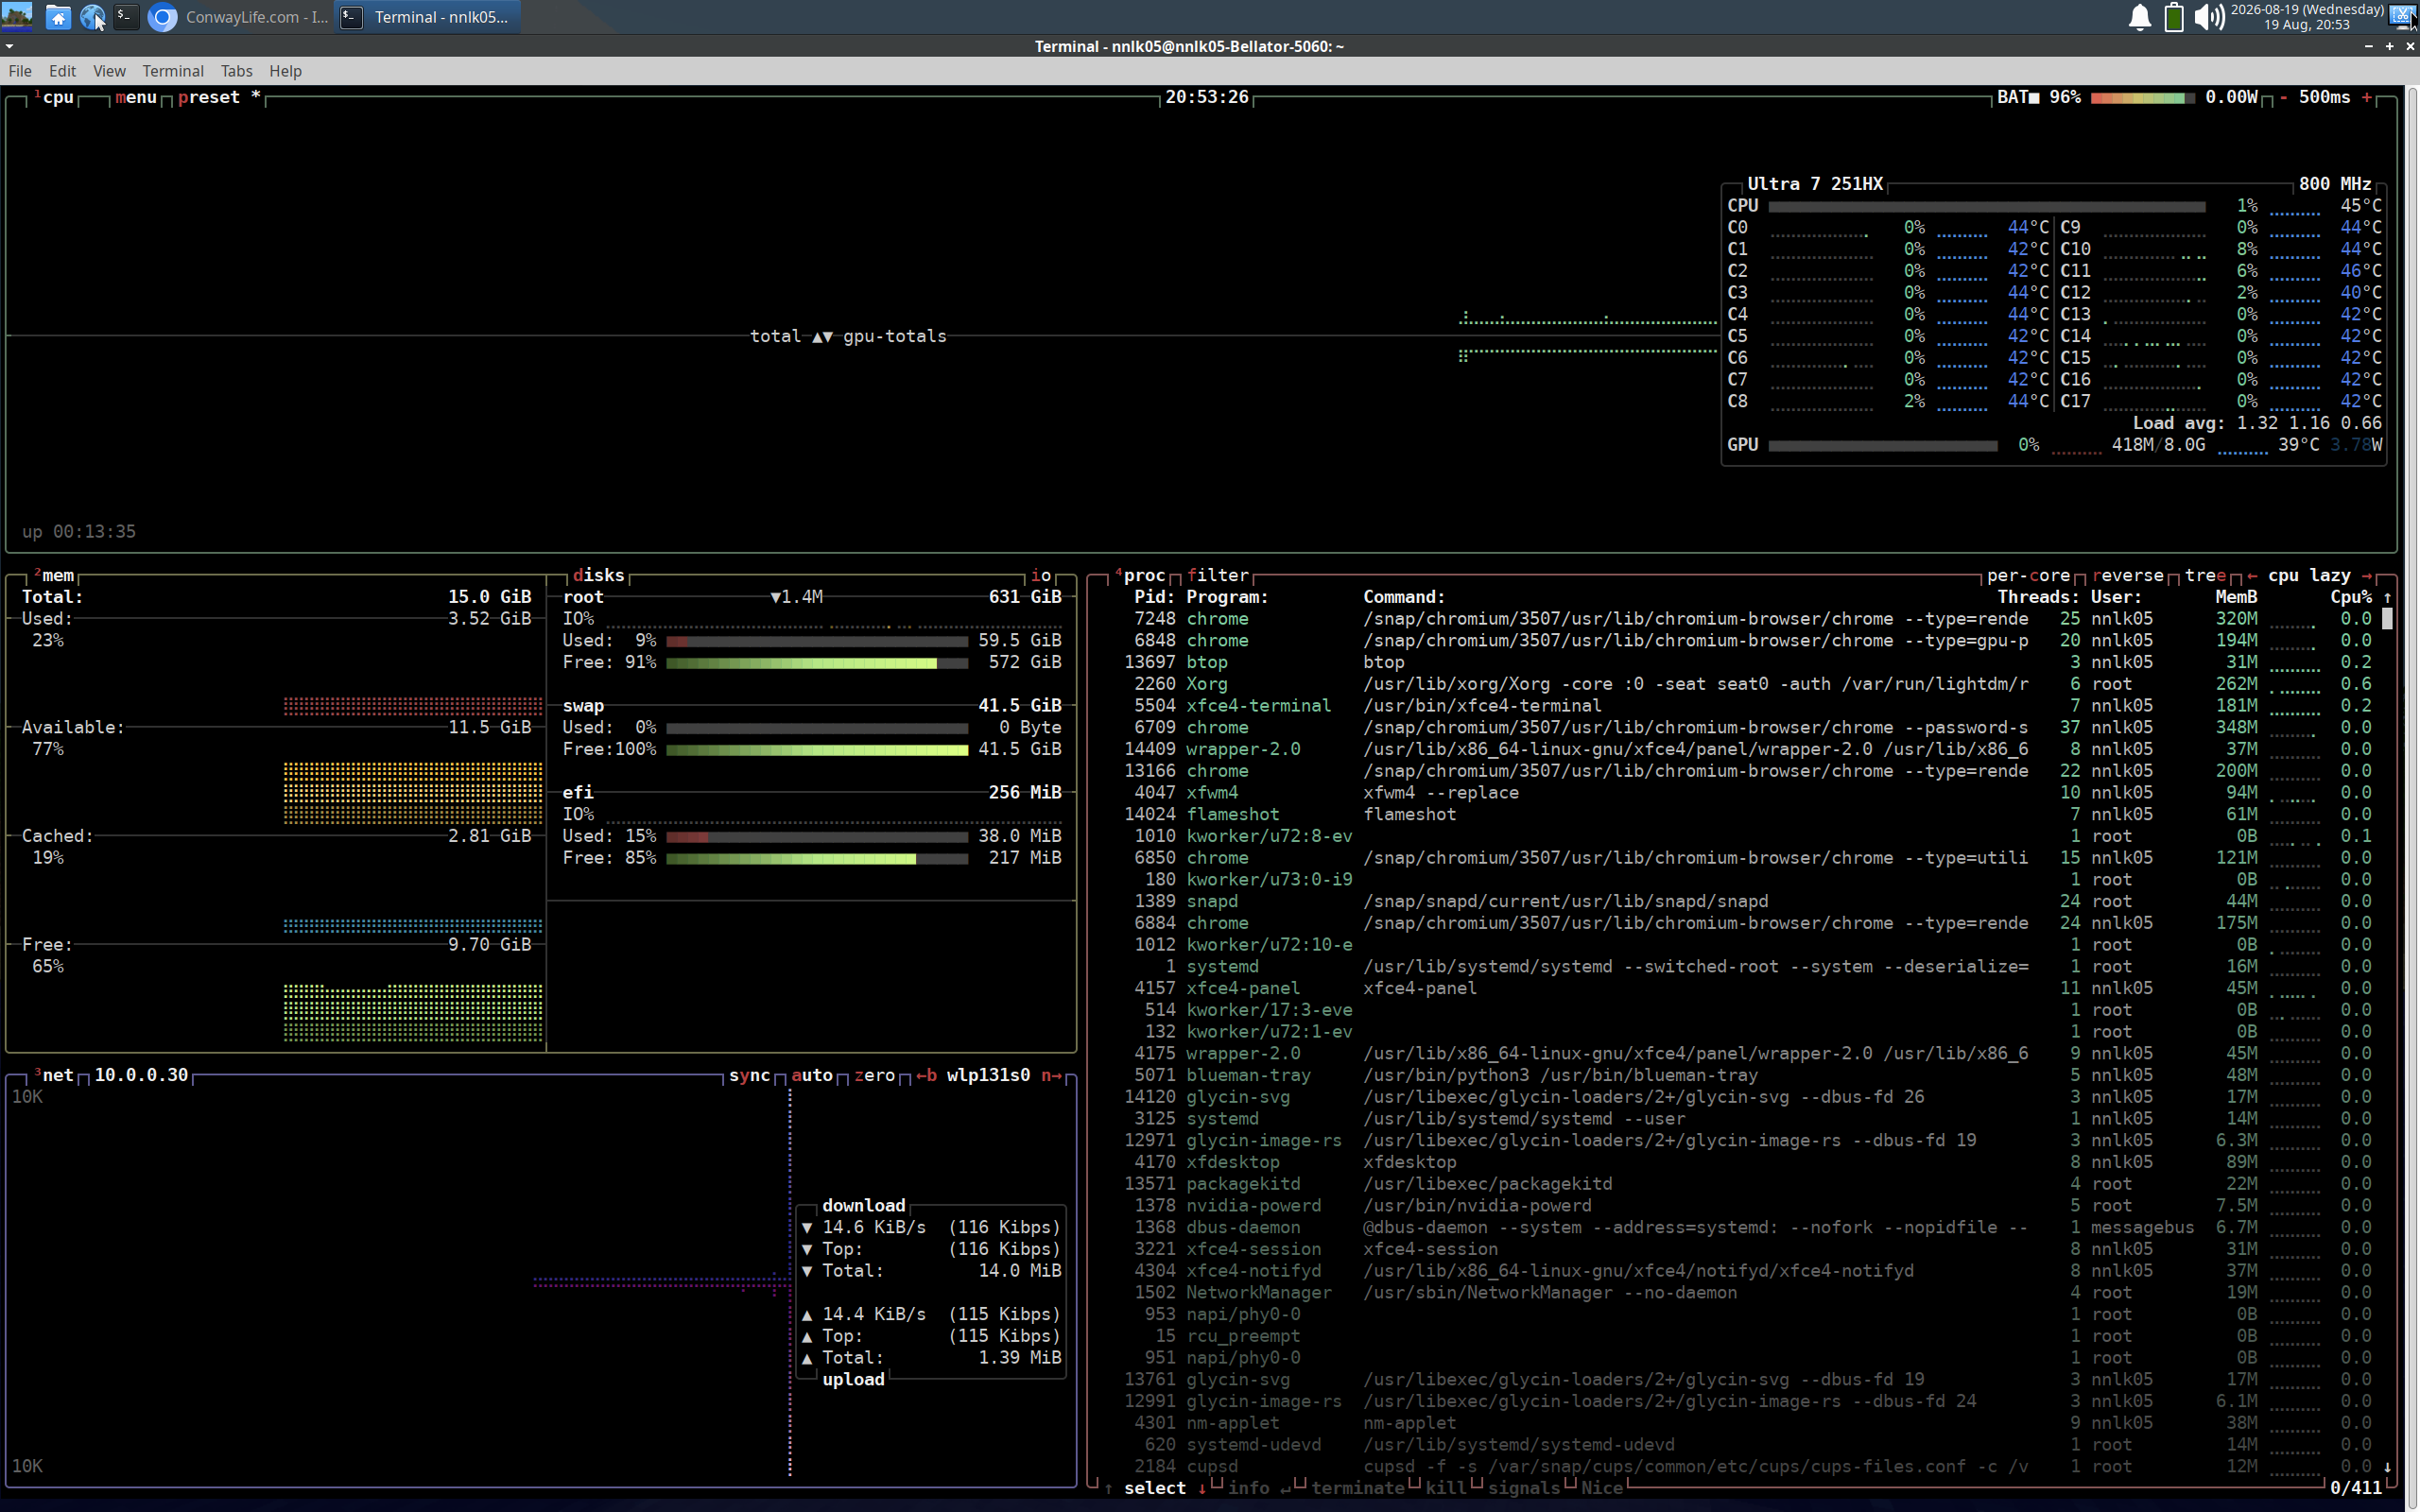The image size is (2420, 1512).
Task: Toggle the mem box label
Action: tap(55, 575)
